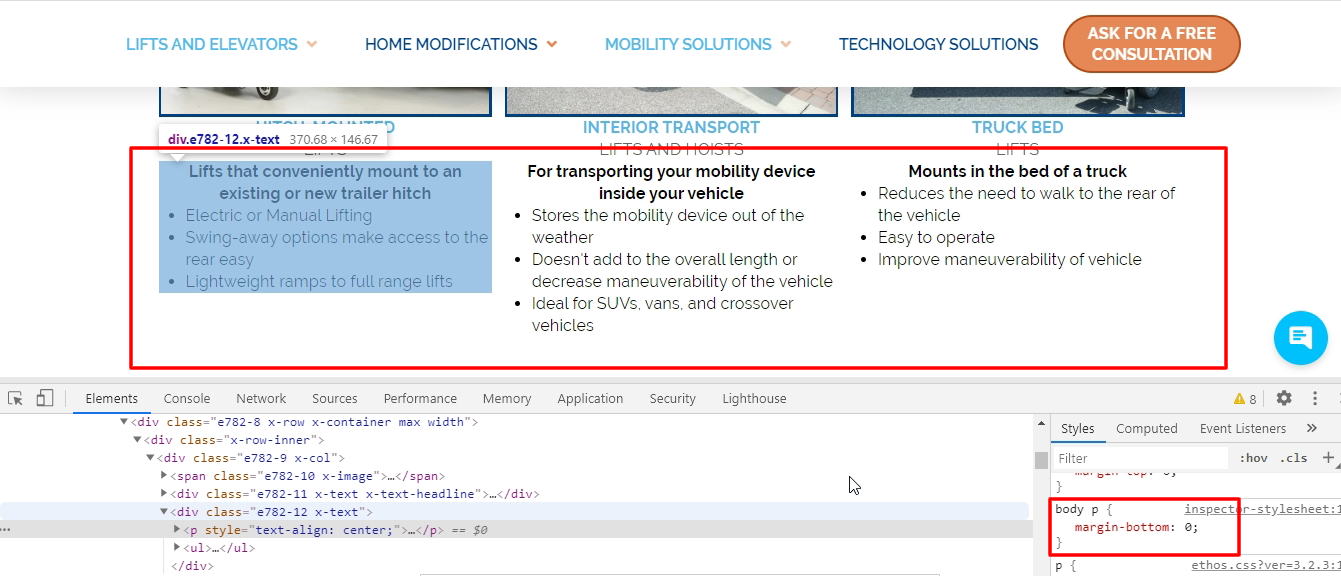The width and height of the screenshot is (1341, 576).
Task: Select the Computed pane tab
Action: [1146, 428]
